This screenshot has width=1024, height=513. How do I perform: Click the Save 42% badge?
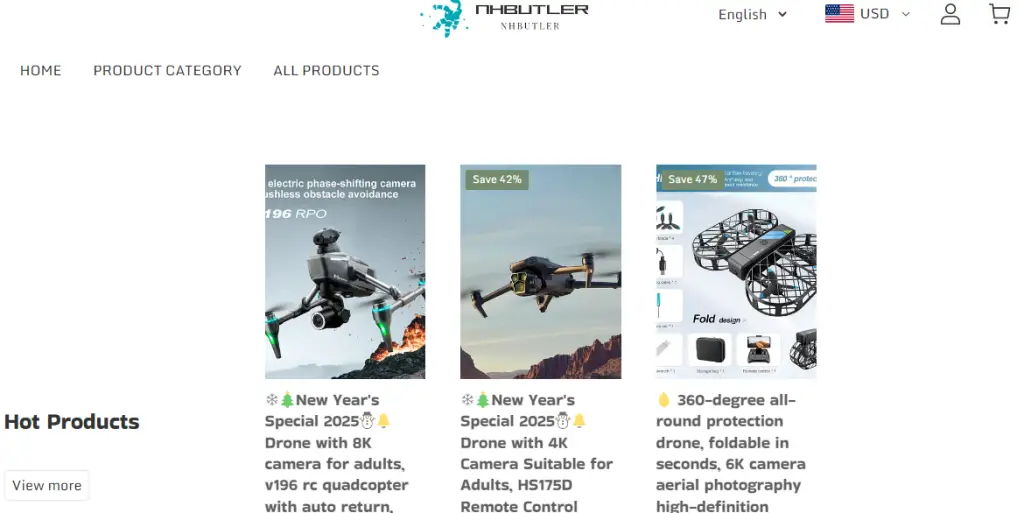point(497,179)
